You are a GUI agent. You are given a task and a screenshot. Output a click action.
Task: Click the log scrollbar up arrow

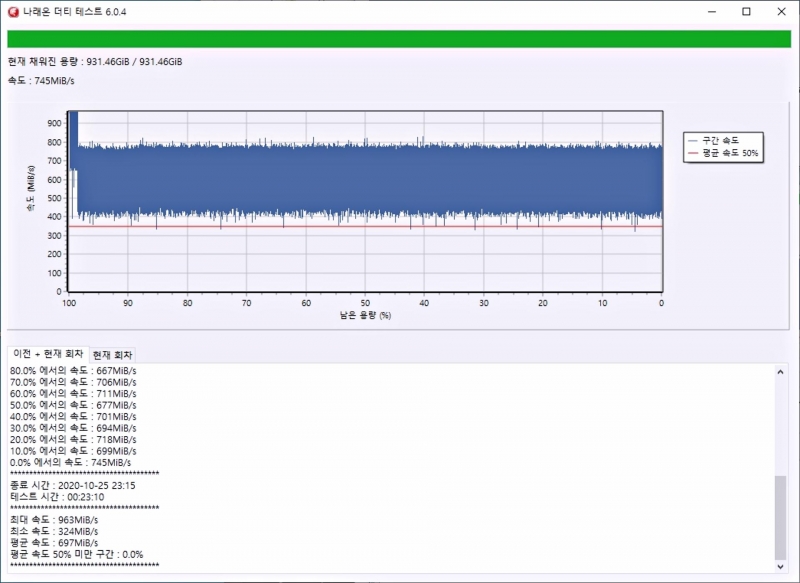tap(780, 372)
